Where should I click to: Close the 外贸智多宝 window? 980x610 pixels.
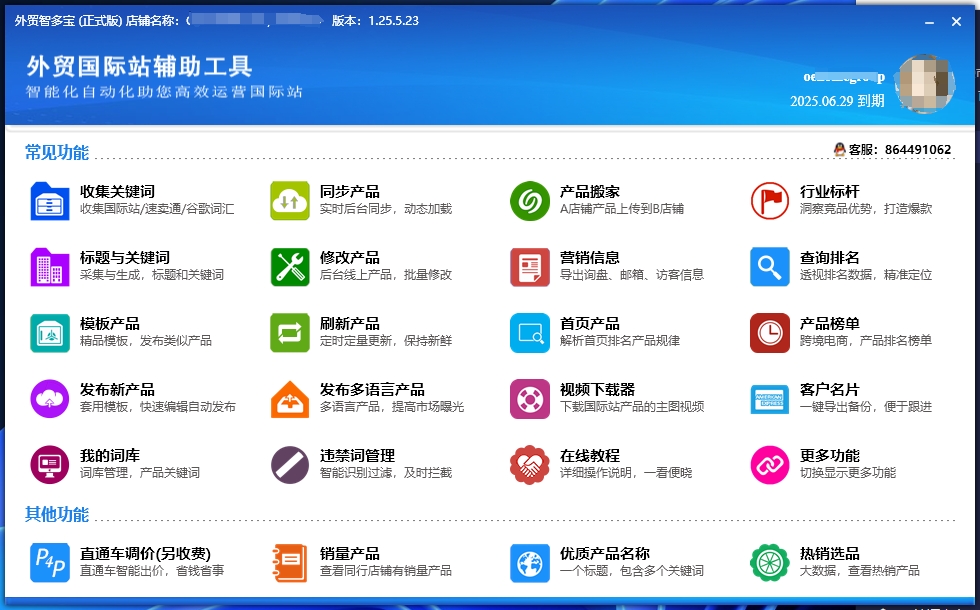(956, 22)
